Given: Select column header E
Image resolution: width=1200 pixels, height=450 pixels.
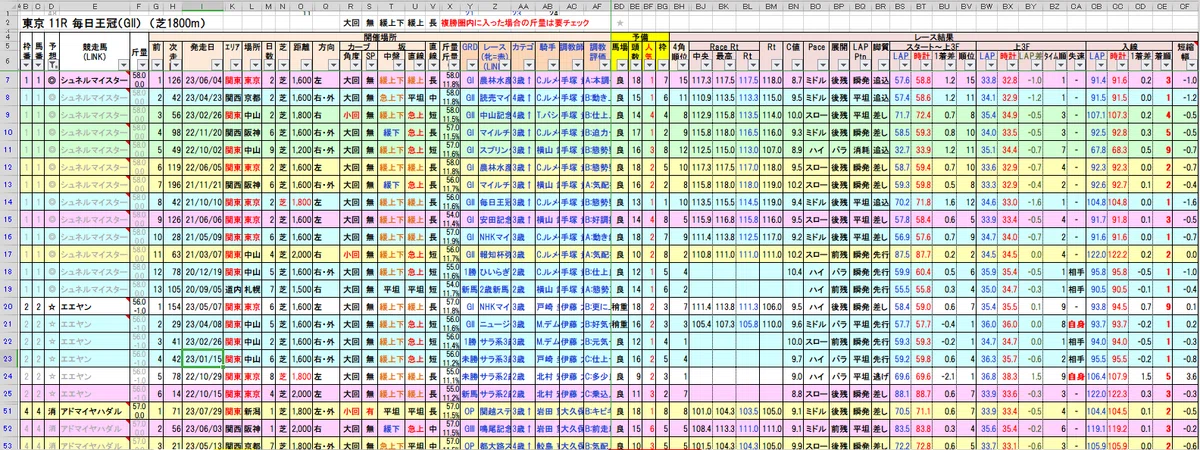Looking at the screenshot, I should tap(94, 5).
